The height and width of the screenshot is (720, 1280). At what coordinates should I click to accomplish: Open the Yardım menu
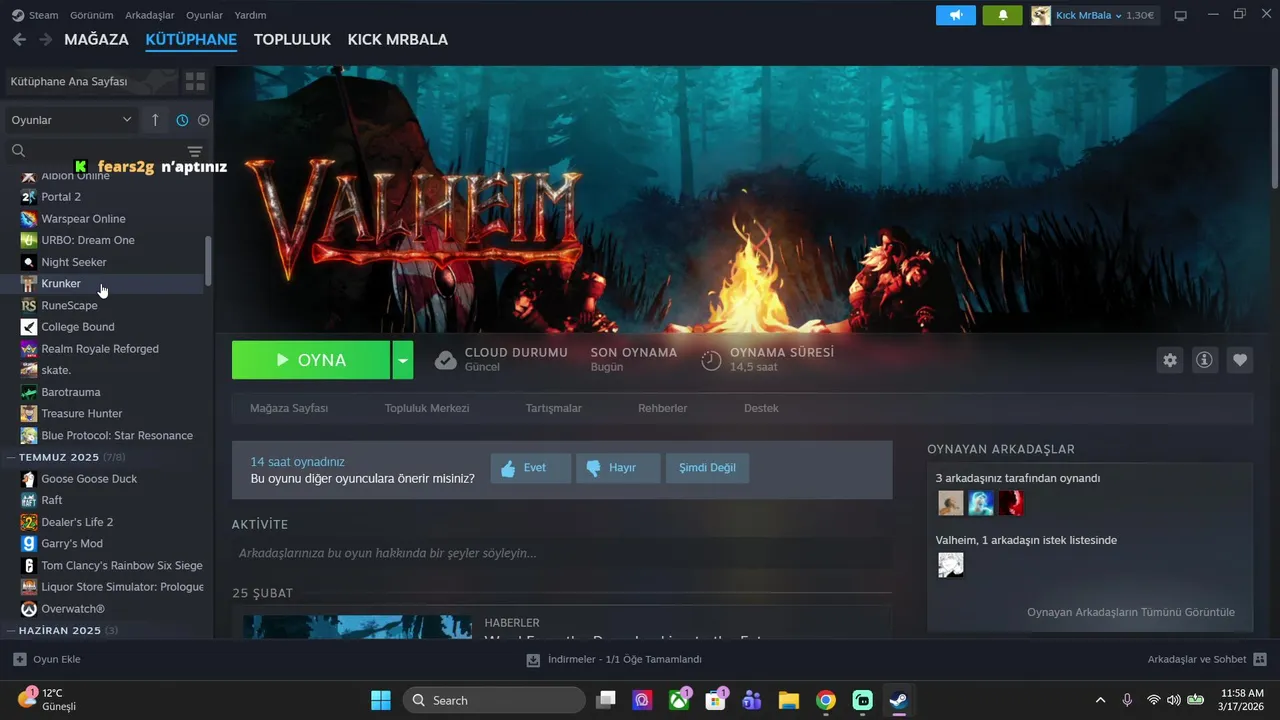(x=250, y=15)
